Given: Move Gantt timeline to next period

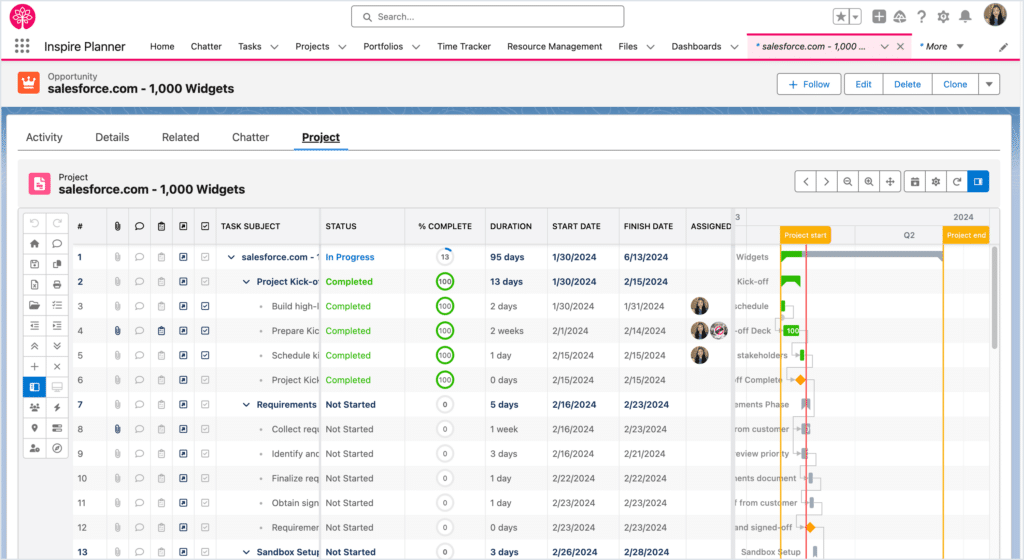Looking at the screenshot, I should (x=827, y=181).
